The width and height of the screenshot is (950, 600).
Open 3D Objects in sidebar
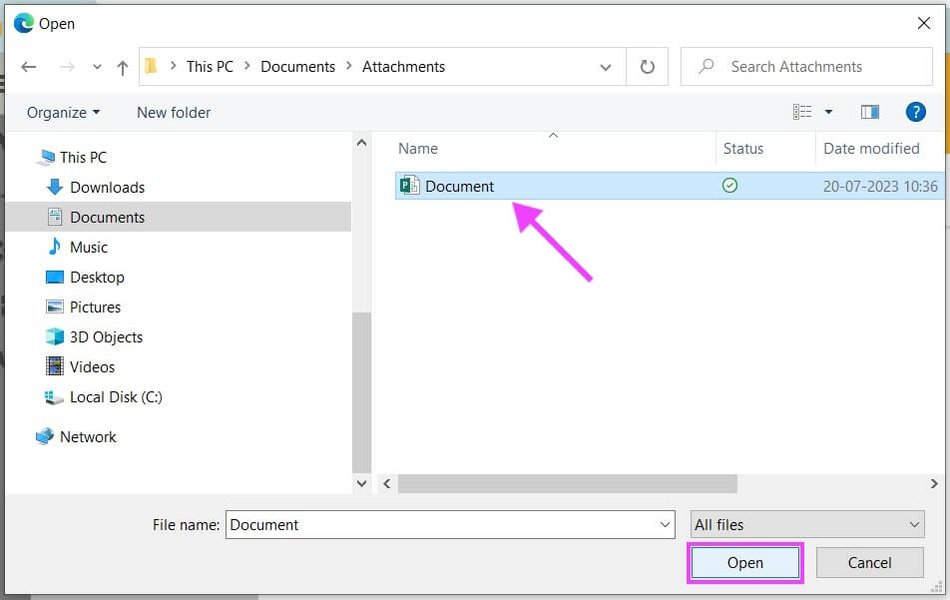tap(106, 337)
